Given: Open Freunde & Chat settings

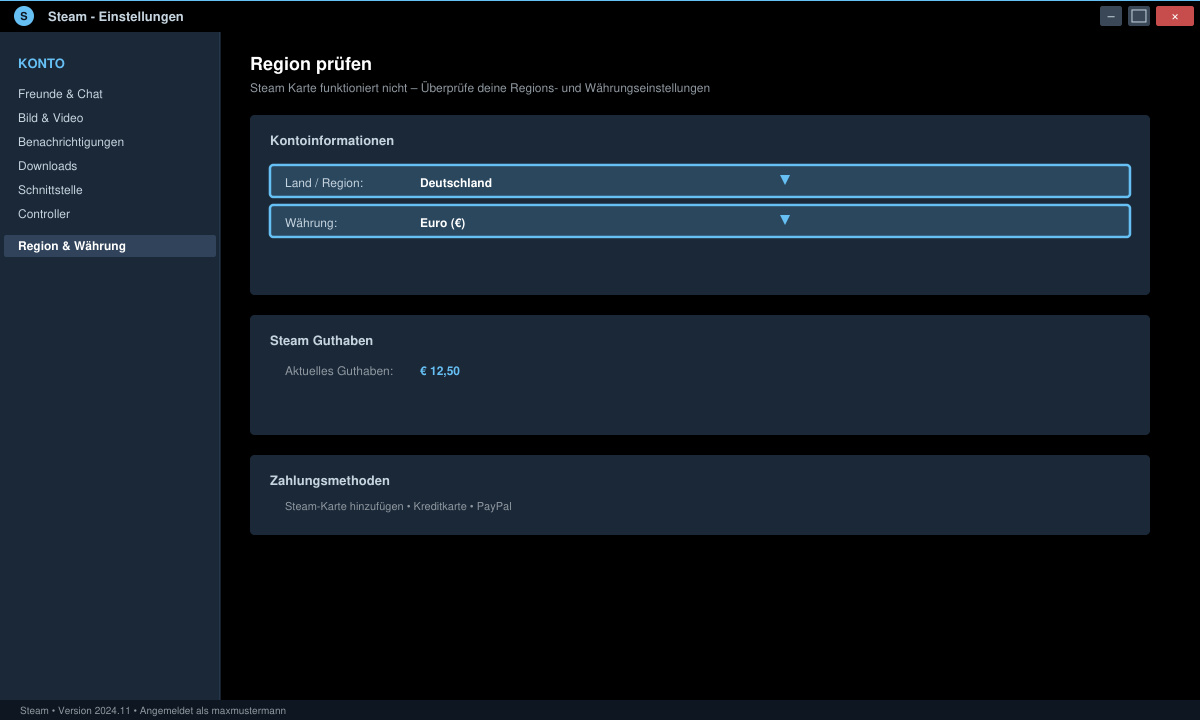Looking at the screenshot, I should (60, 94).
